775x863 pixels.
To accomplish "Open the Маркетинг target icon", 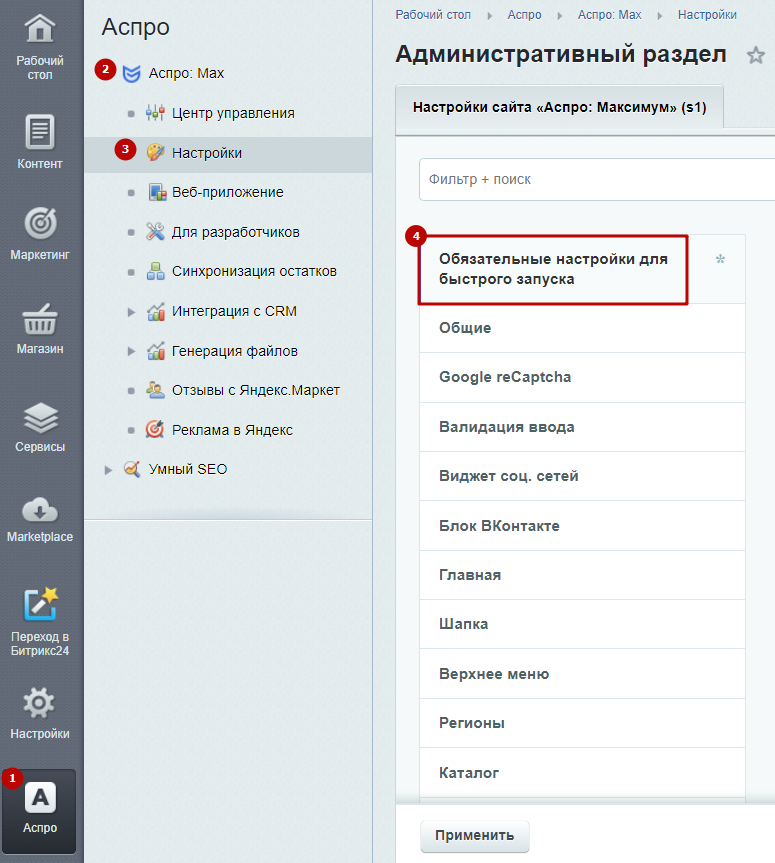I will coord(40,223).
